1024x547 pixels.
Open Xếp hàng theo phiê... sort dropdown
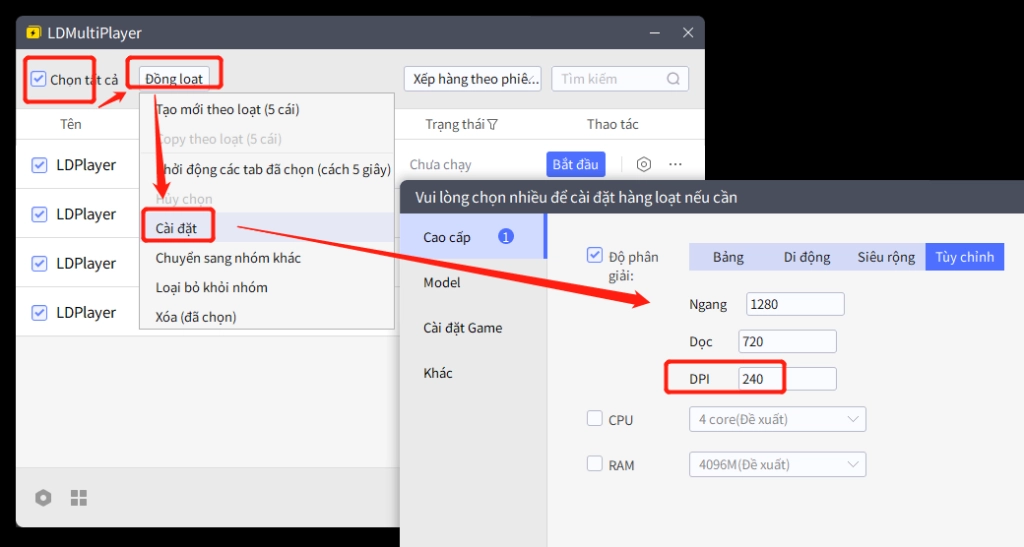pyautogui.click(x=473, y=79)
